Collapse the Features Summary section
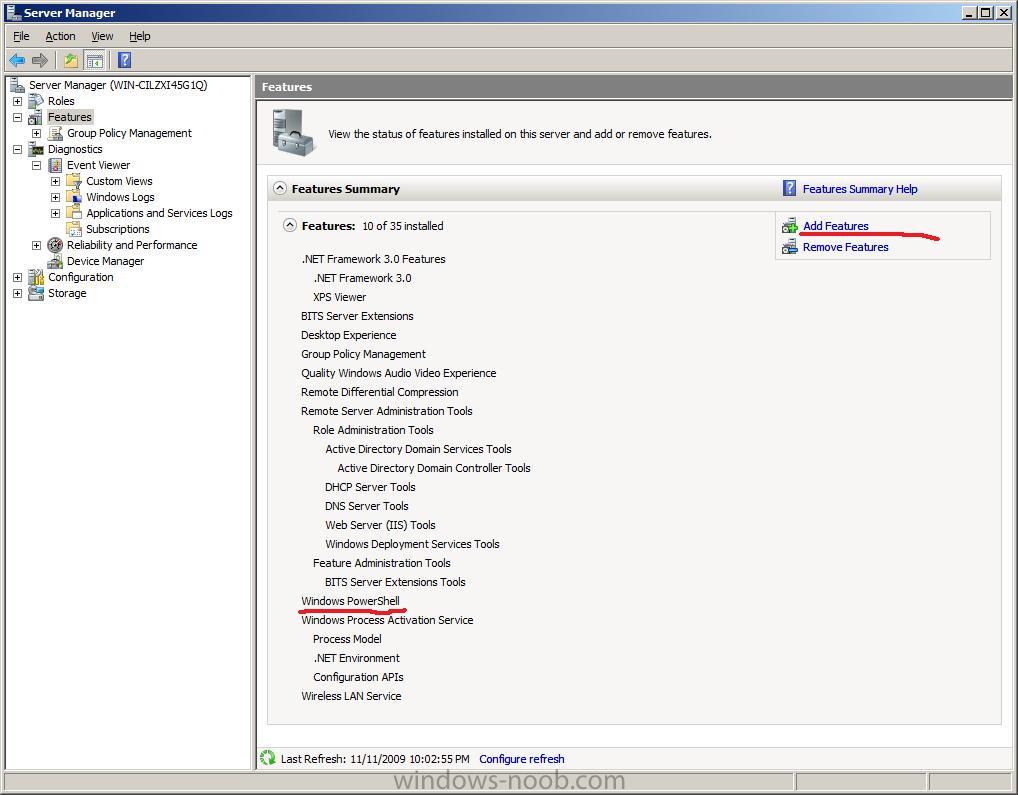 pos(280,188)
